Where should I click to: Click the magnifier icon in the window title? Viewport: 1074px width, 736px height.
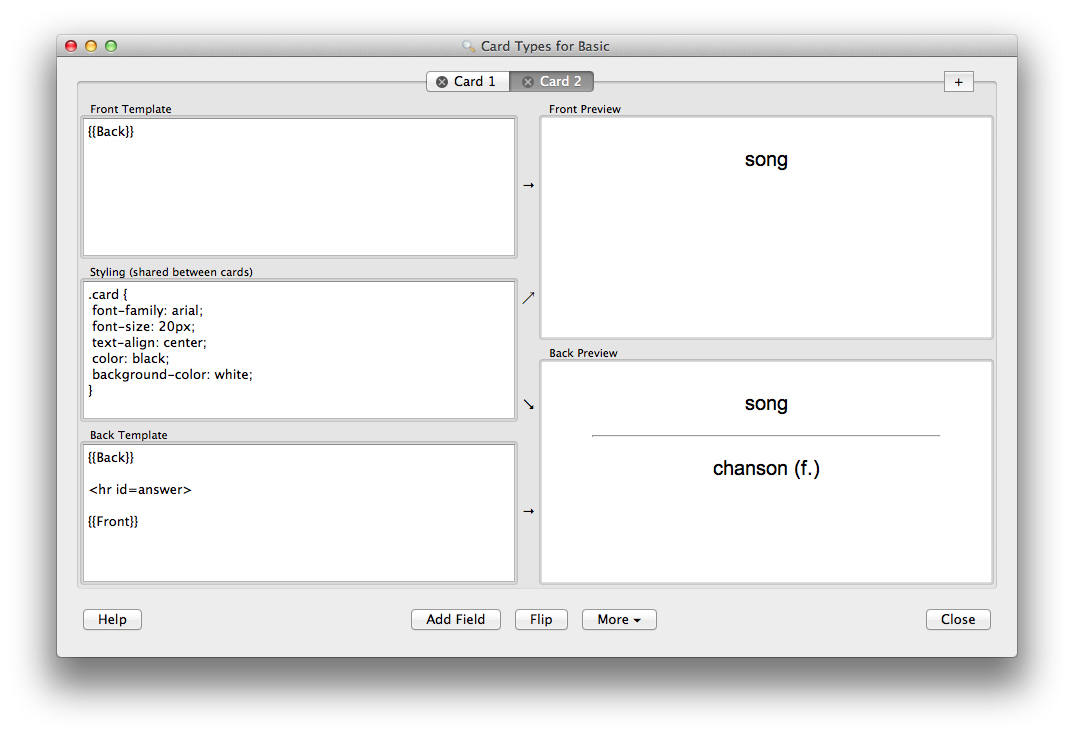tap(468, 46)
